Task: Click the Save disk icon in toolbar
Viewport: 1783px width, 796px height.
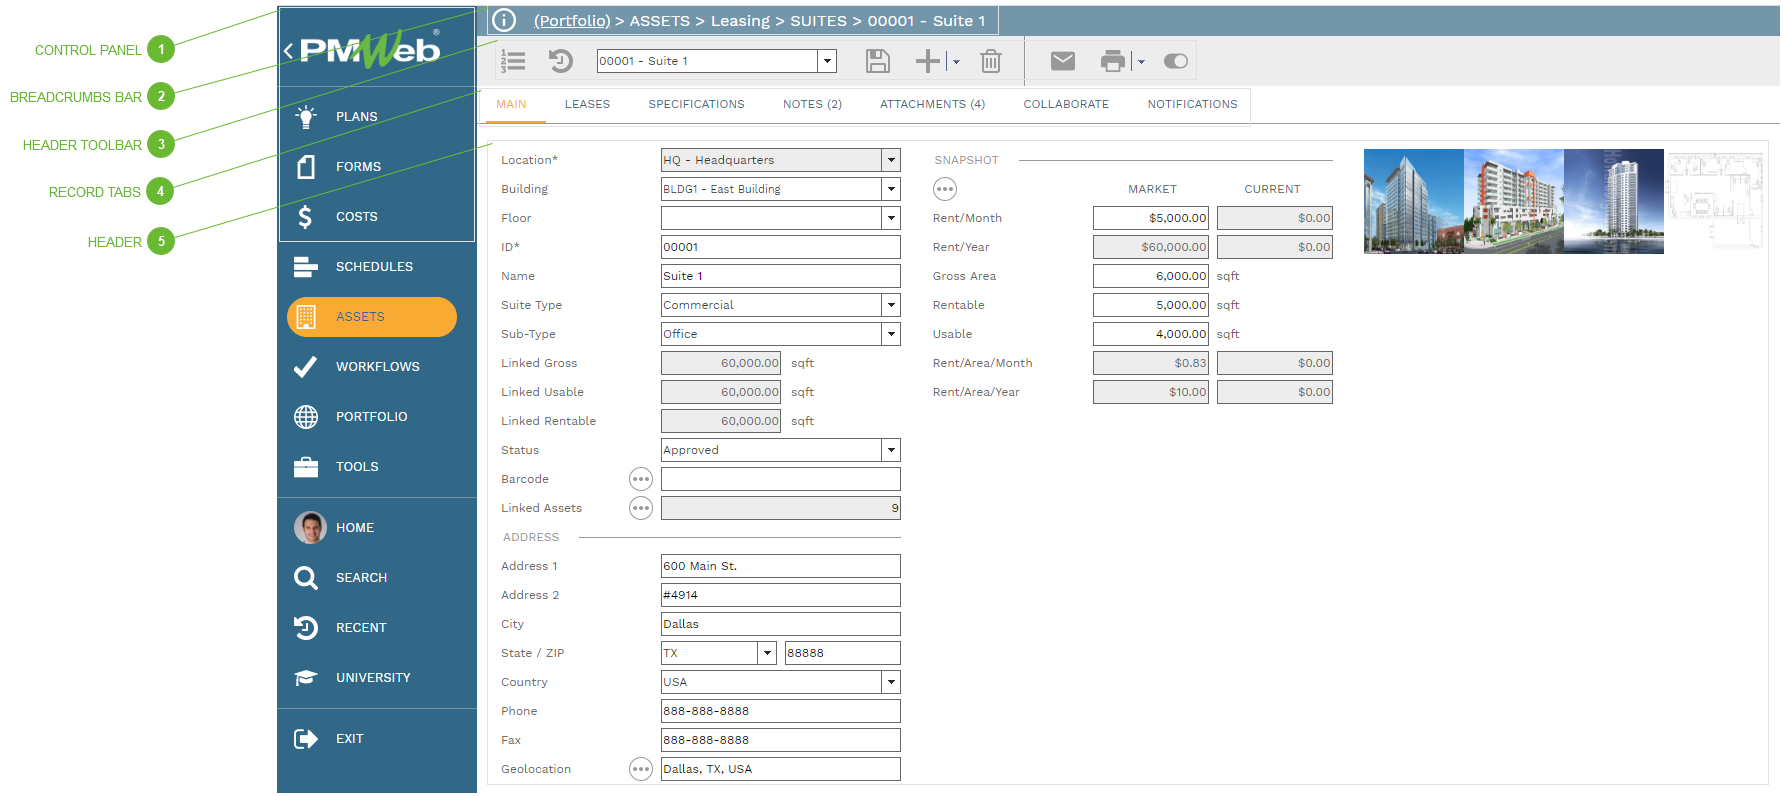Action: click(x=877, y=61)
